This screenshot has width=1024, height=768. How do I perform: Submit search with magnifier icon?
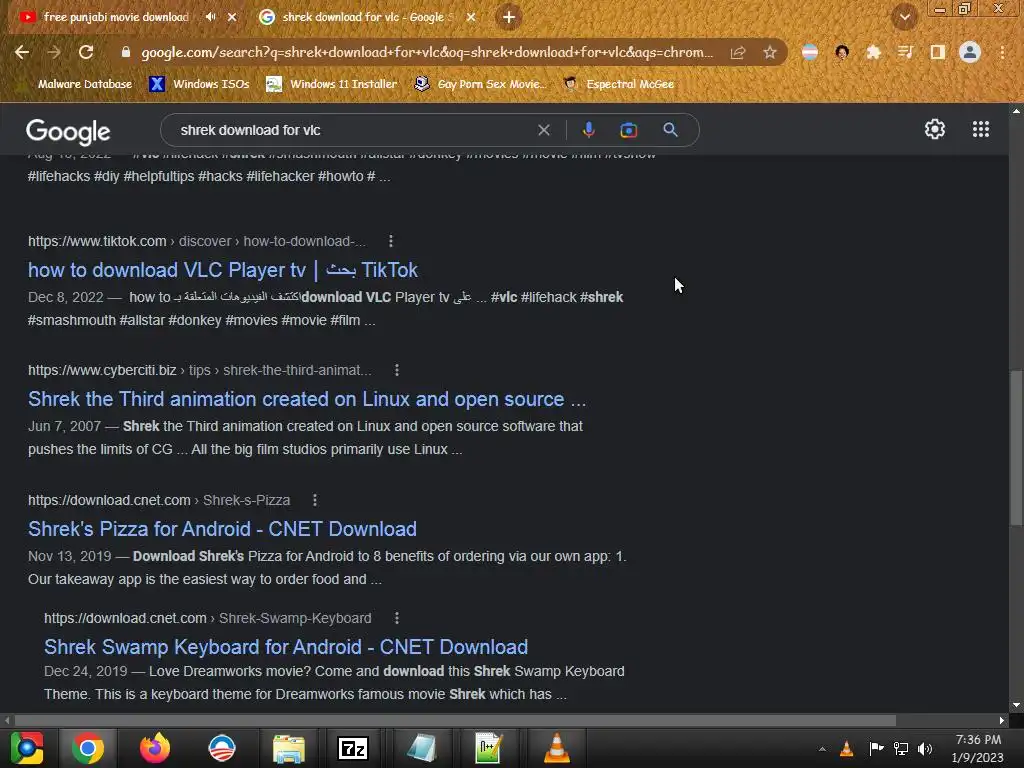[670, 130]
